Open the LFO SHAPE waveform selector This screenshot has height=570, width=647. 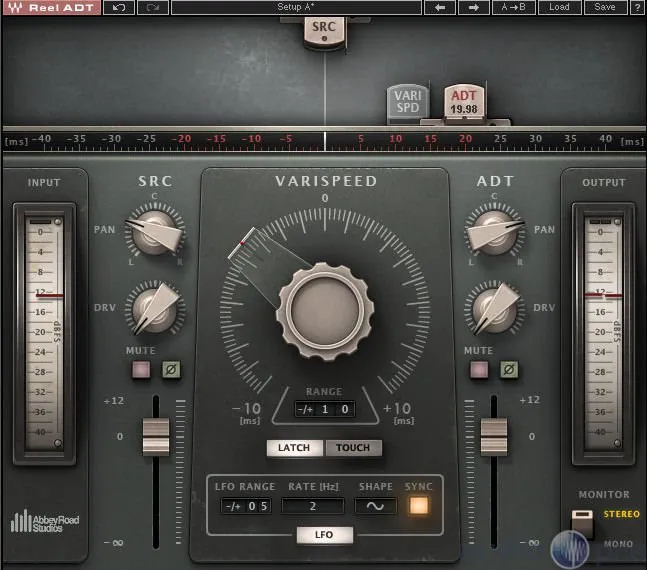coord(375,506)
